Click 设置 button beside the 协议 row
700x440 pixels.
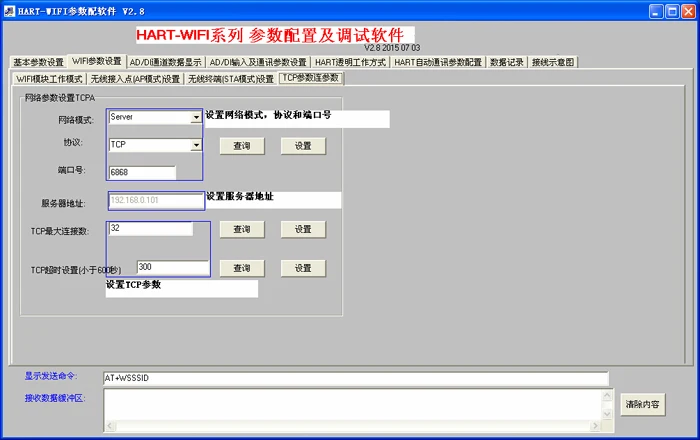point(303,146)
